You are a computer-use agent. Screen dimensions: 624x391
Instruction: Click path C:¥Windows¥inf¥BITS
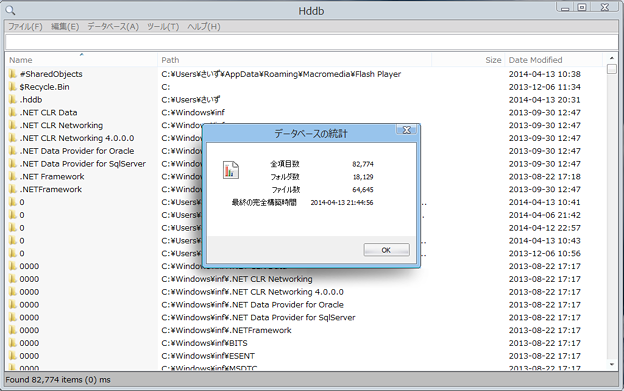point(204,343)
